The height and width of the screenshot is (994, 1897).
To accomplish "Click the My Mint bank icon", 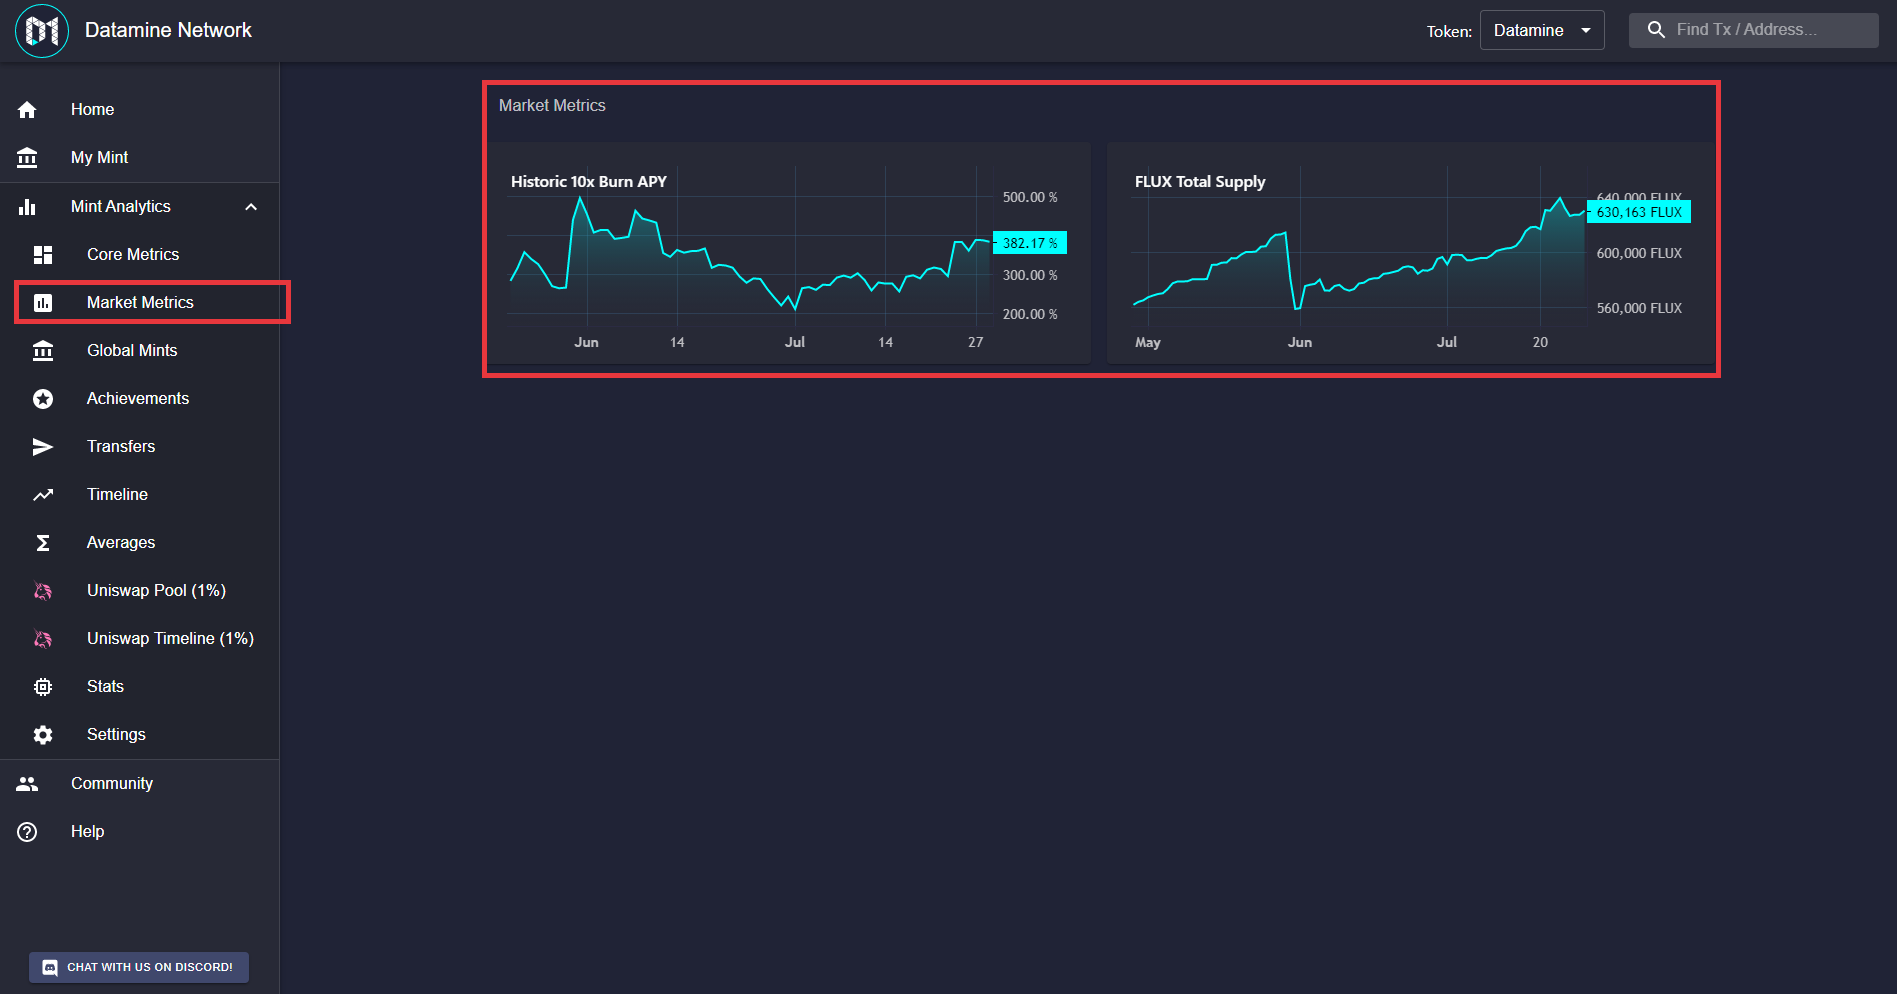I will [x=27, y=158].
